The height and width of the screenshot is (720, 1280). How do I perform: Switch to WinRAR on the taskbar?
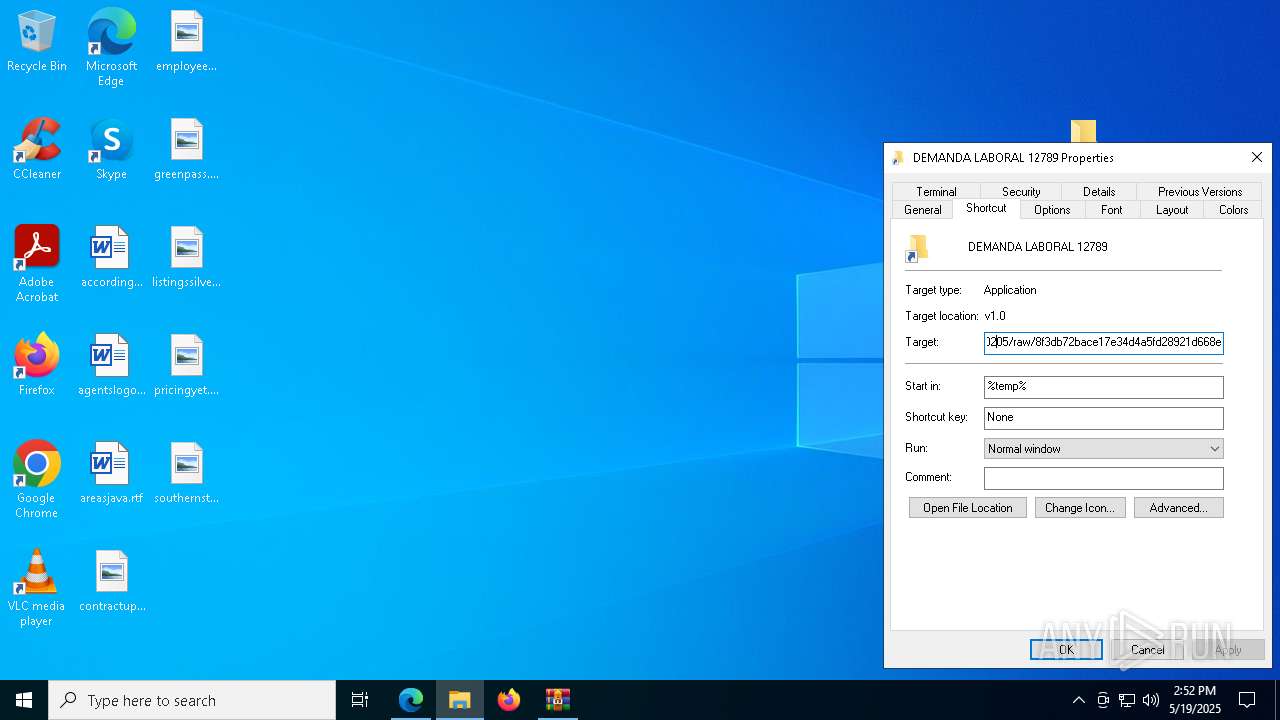pyautogui.click(x=558, y=700)
